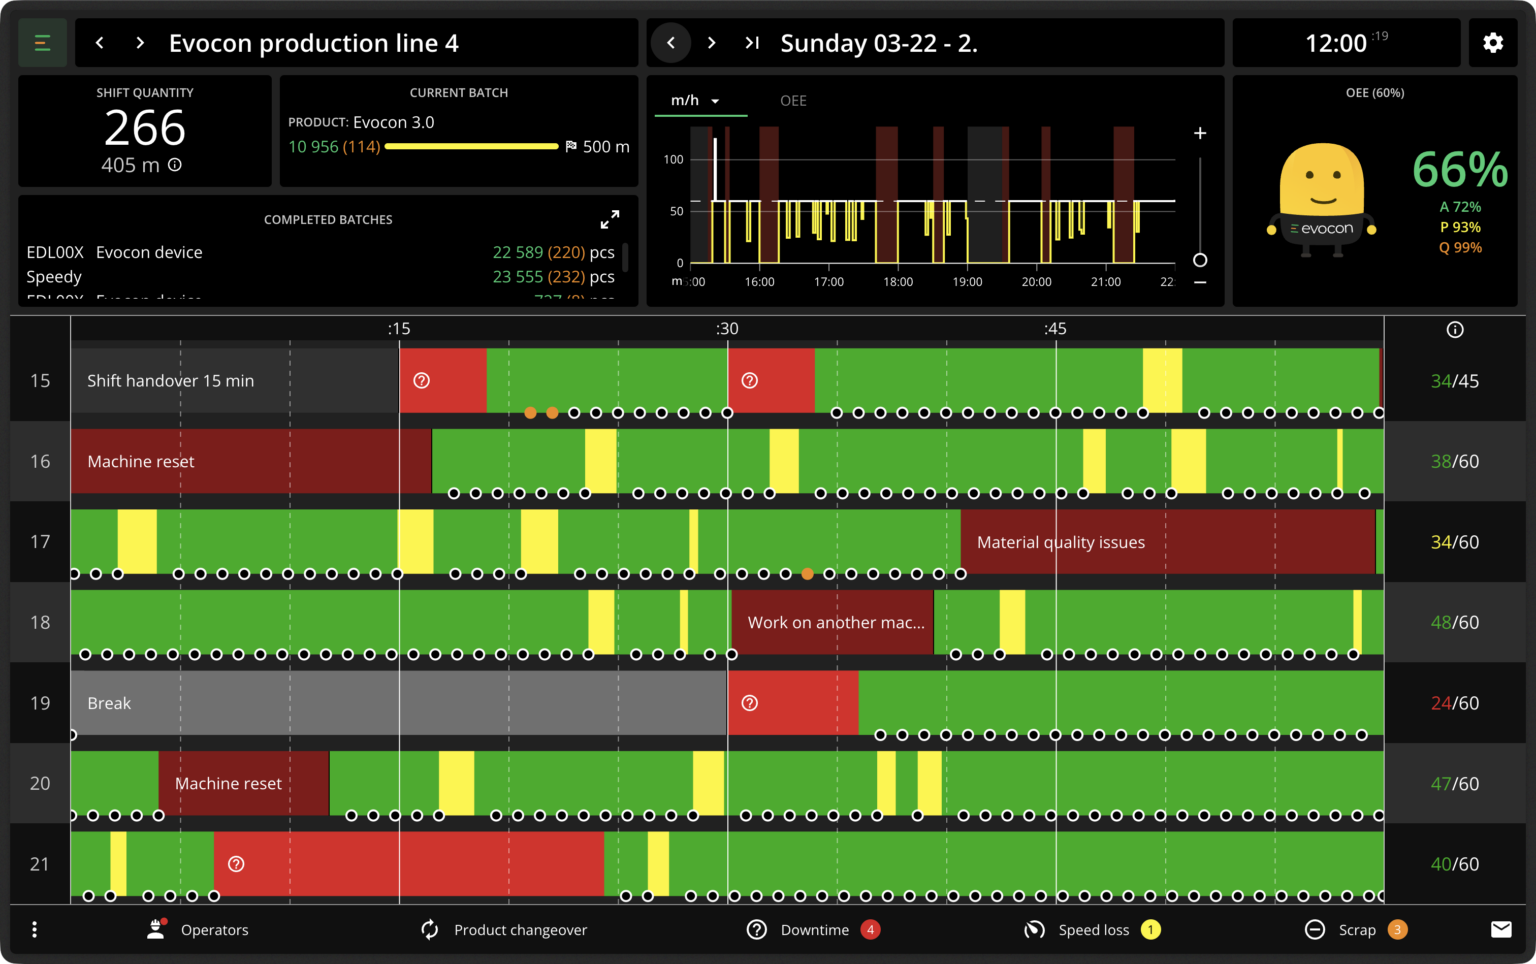Open Scrap list

[x=1356, y=930]
